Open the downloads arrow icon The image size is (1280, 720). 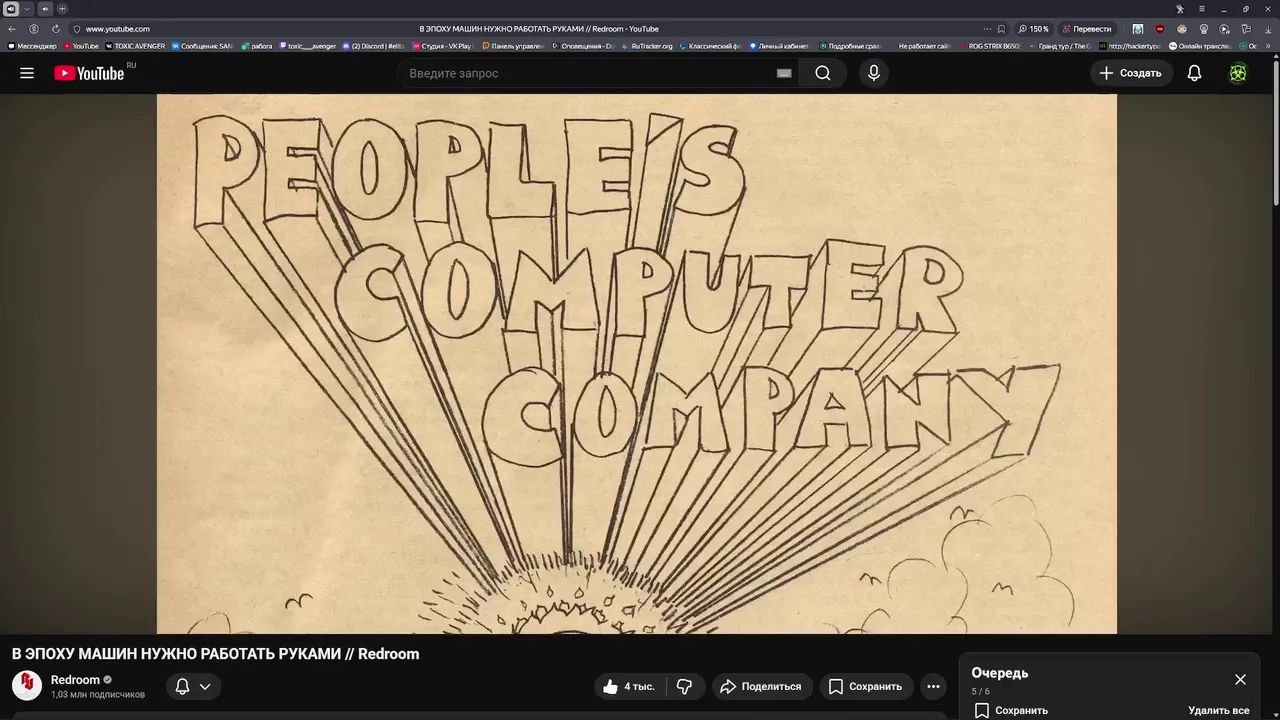coord(1268,29)
